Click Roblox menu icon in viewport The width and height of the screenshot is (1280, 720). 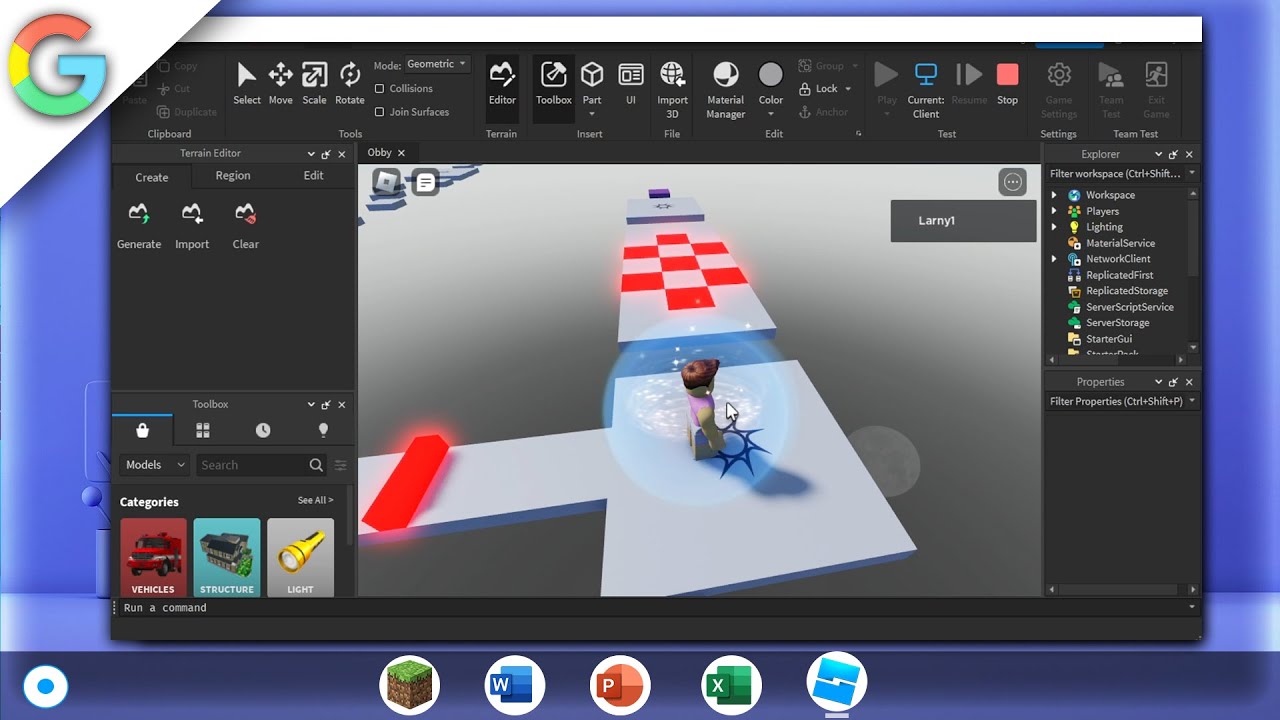coord(387,182)
